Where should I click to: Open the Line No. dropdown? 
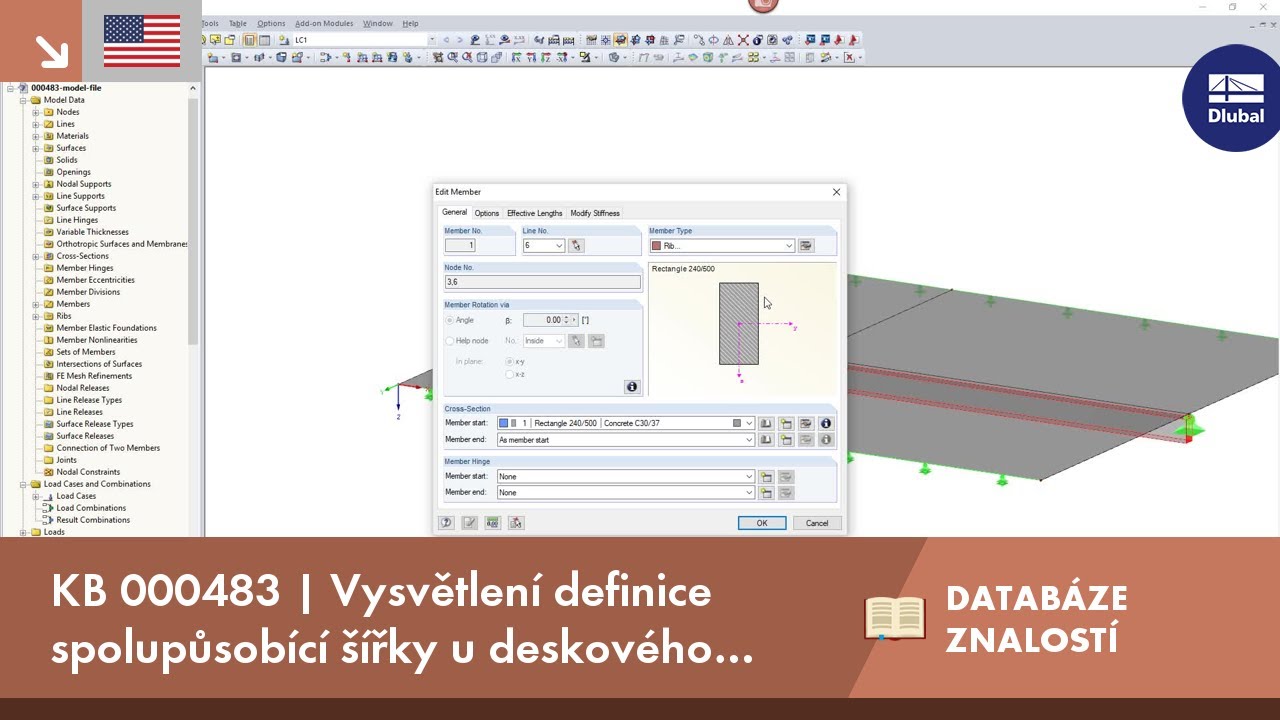pyautogui.click(x=559, y=245)
